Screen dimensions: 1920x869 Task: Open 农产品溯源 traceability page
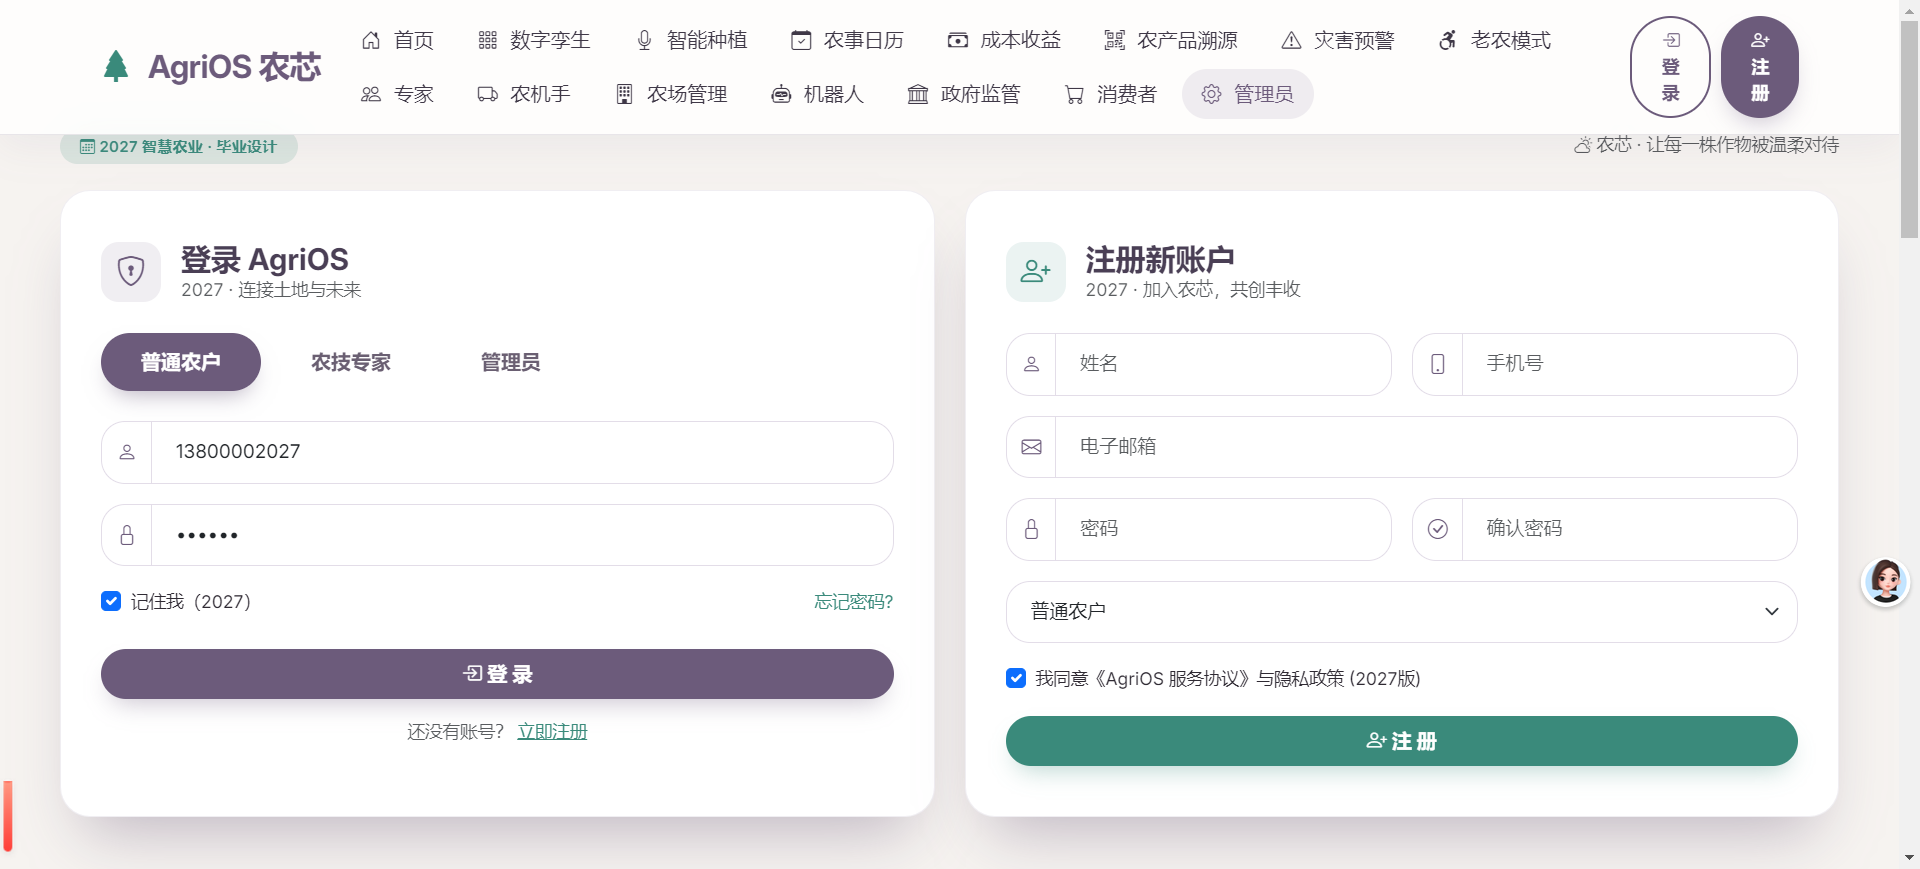point(1171,40)
